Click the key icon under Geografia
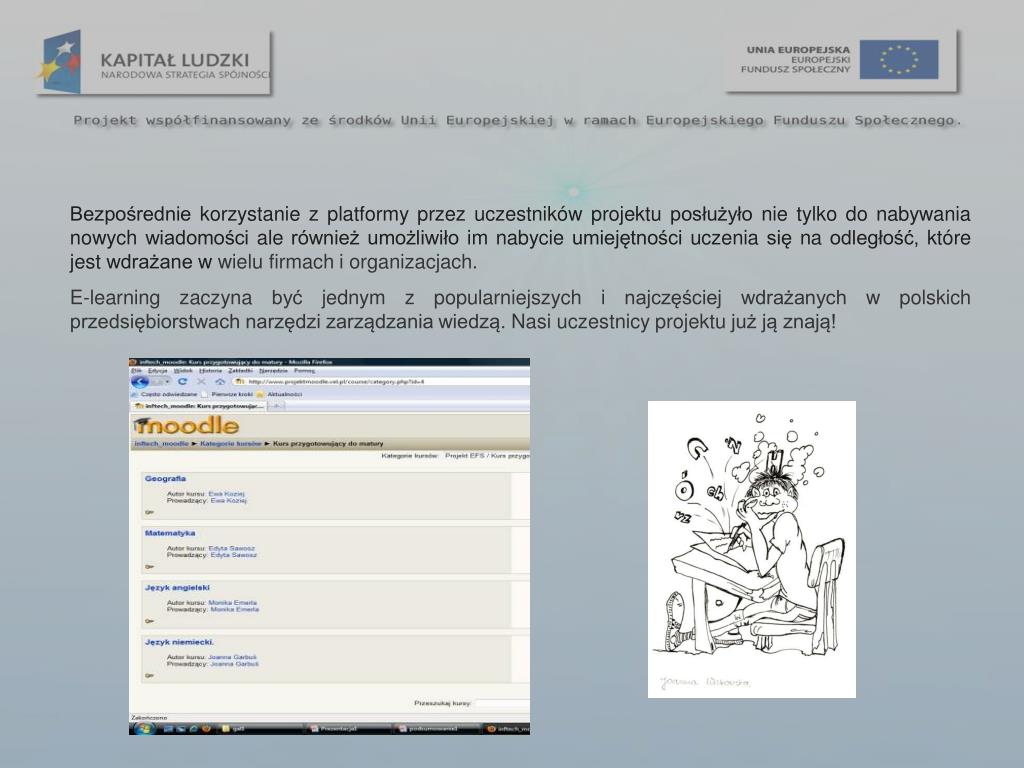The width and height of the screenshot is (1024, 768). 149,512
